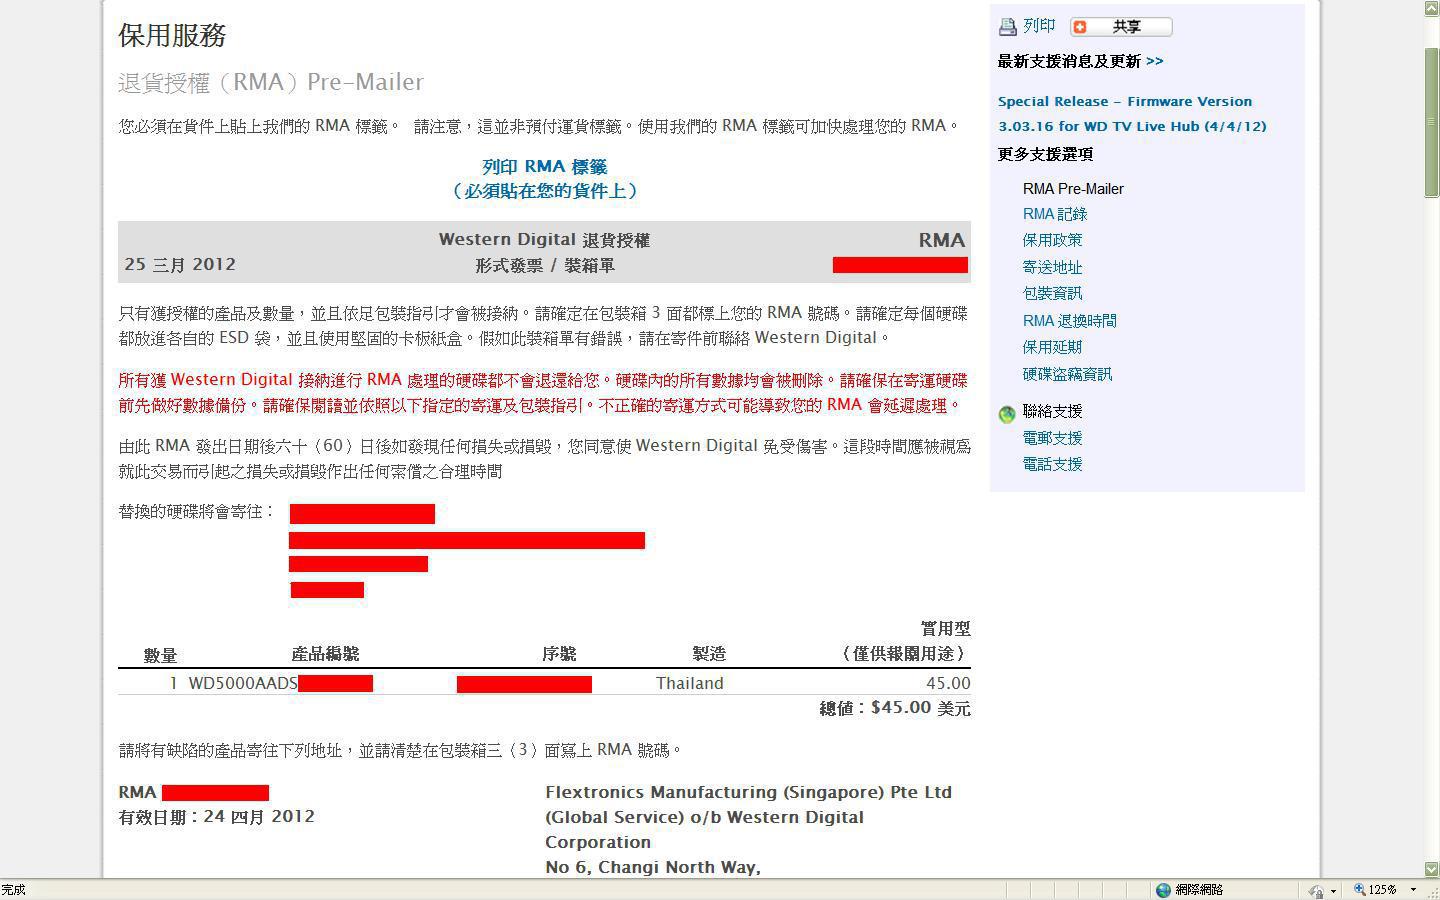Open the 硬碟盜竊資訊 sidebar link
The width and height of the screenshot is (1440, 900).
pyautogui.click(x=1067, y=374)
